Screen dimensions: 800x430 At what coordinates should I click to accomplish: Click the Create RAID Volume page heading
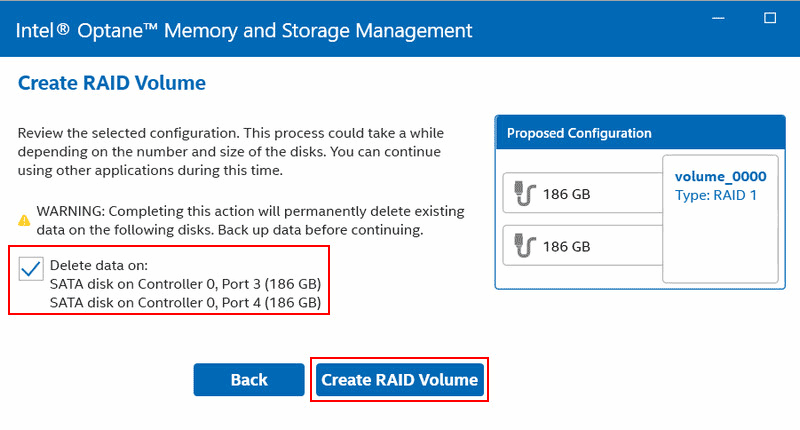(x=112, y=84)
